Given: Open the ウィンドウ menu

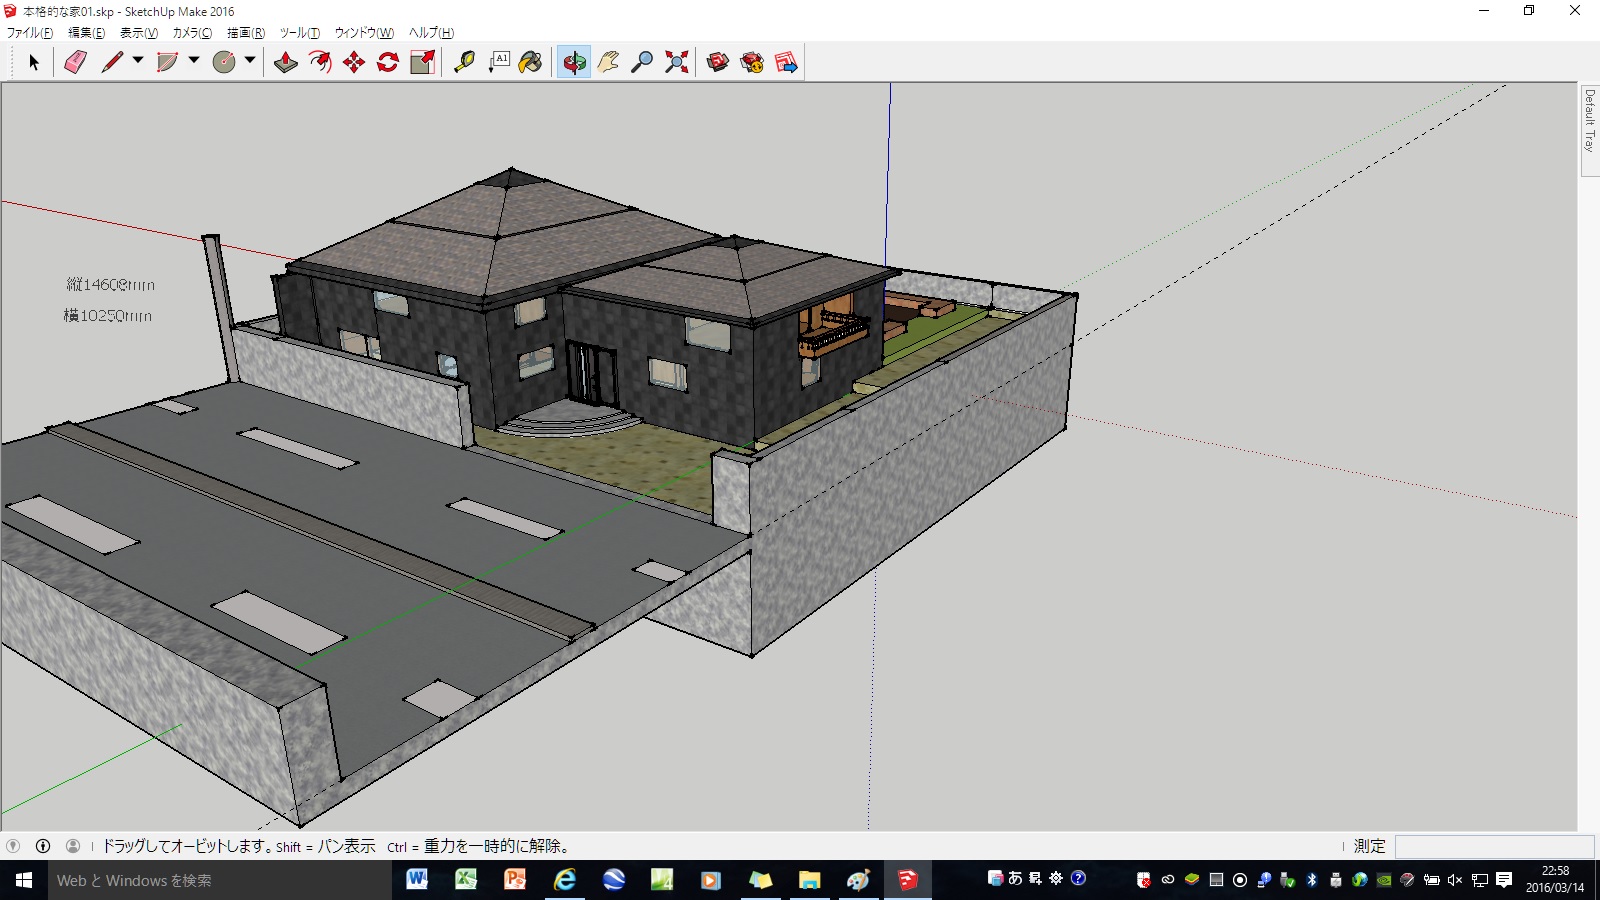Looking at the screenshot, I should tap(363, 32).
